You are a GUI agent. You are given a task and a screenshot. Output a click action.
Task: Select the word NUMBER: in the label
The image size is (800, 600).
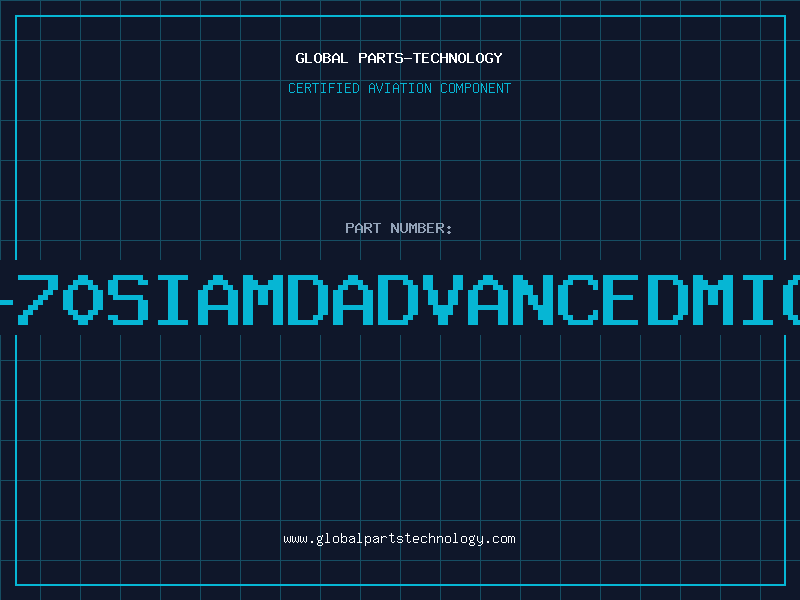(421, 228)
